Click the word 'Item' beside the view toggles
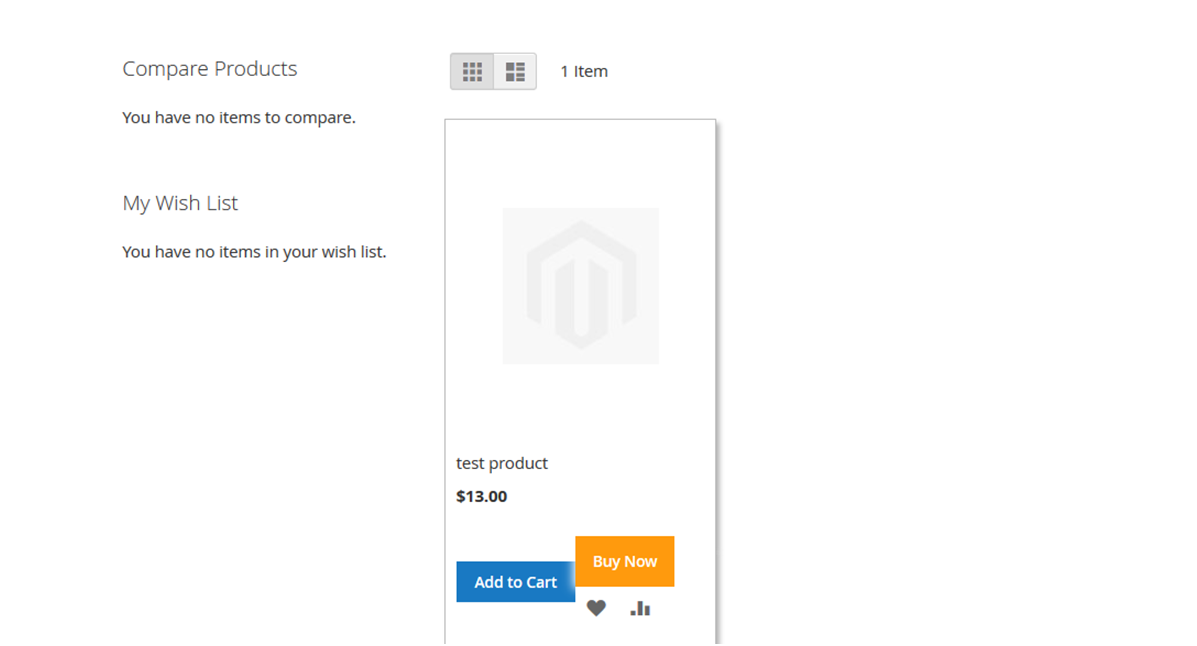The width and height of the screenshot is (1197, 646). 591,72
